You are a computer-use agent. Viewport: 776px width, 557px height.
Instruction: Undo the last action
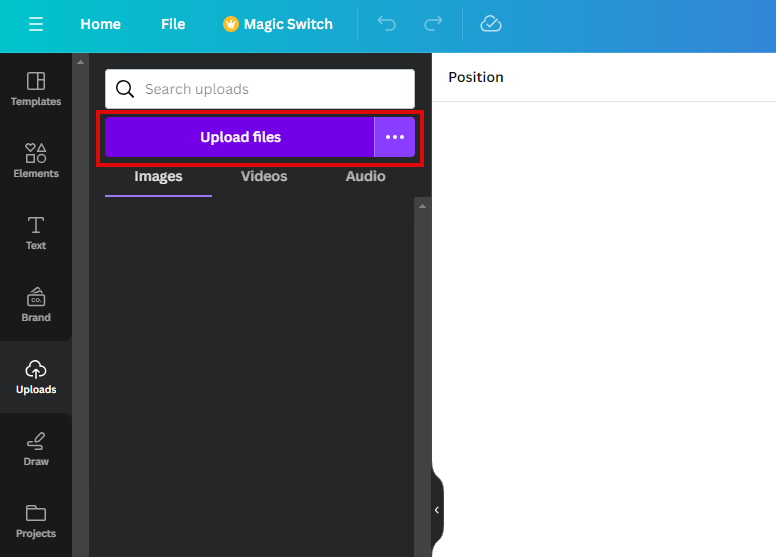[x=387, y=23]
